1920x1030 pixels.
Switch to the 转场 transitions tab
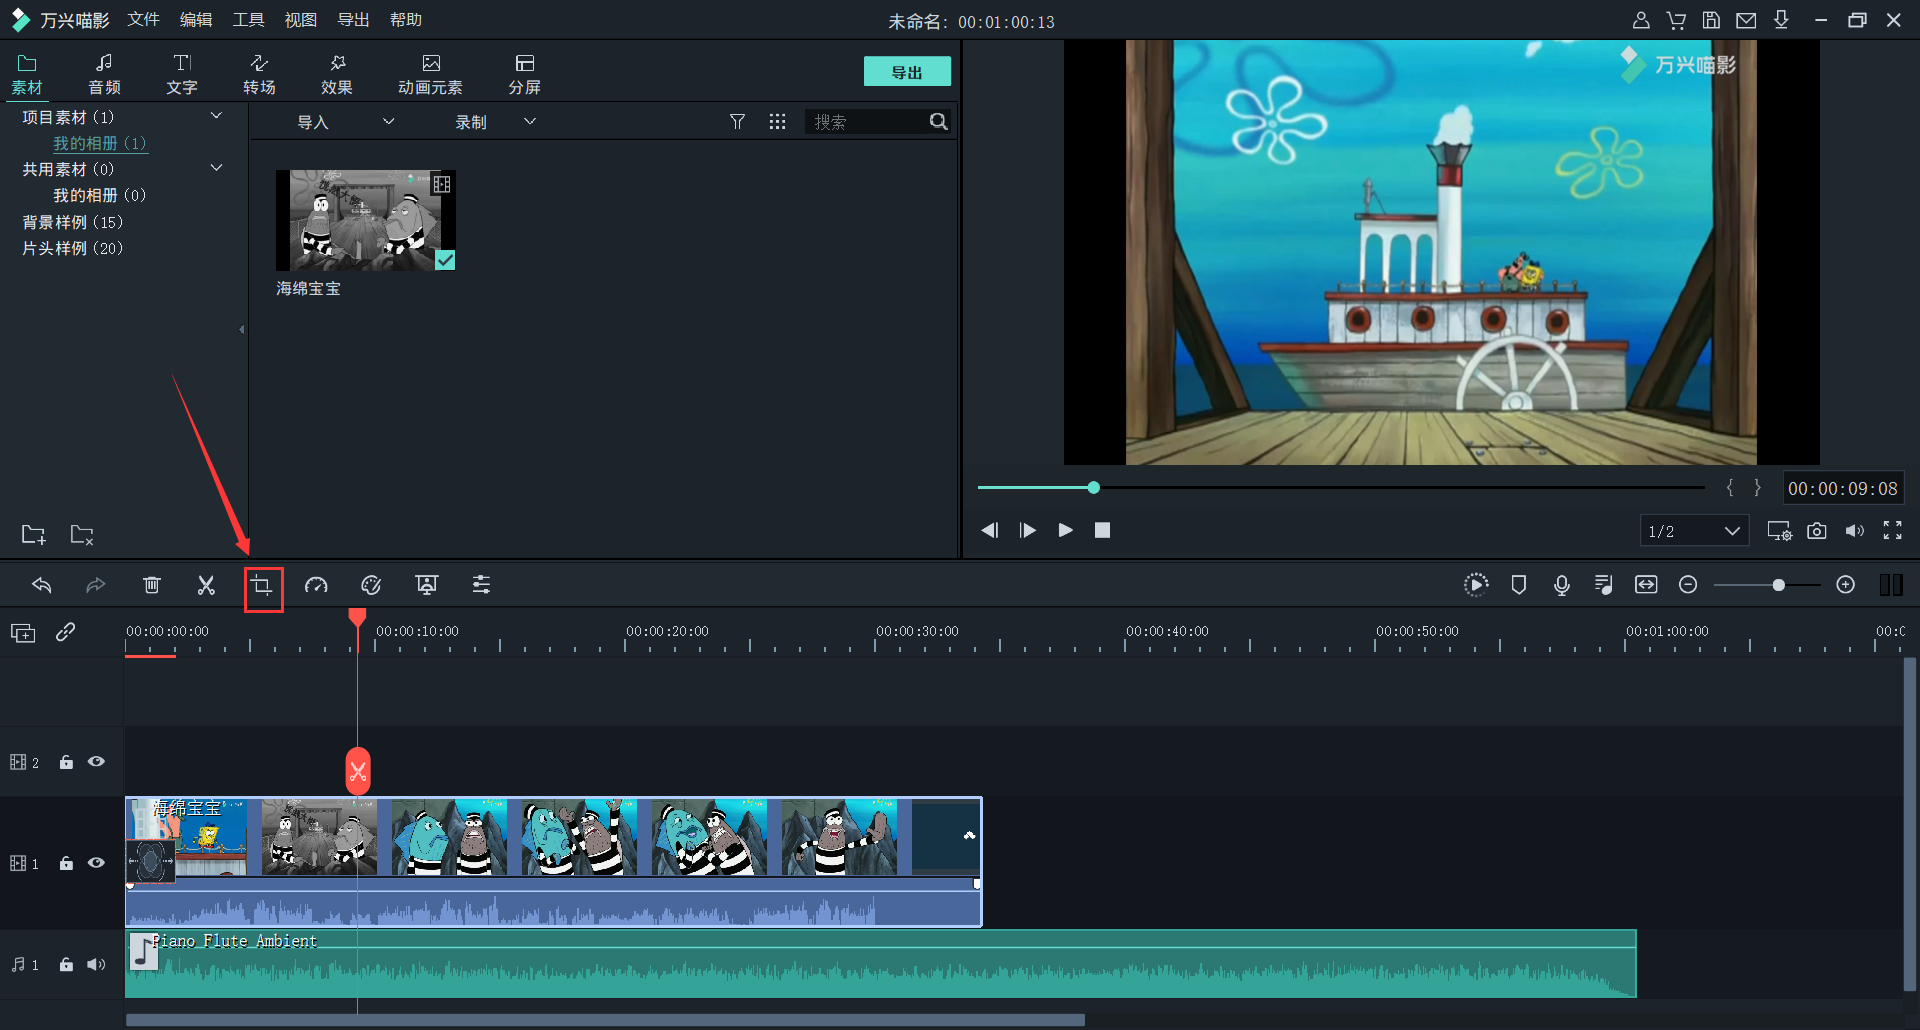[259, 74]
